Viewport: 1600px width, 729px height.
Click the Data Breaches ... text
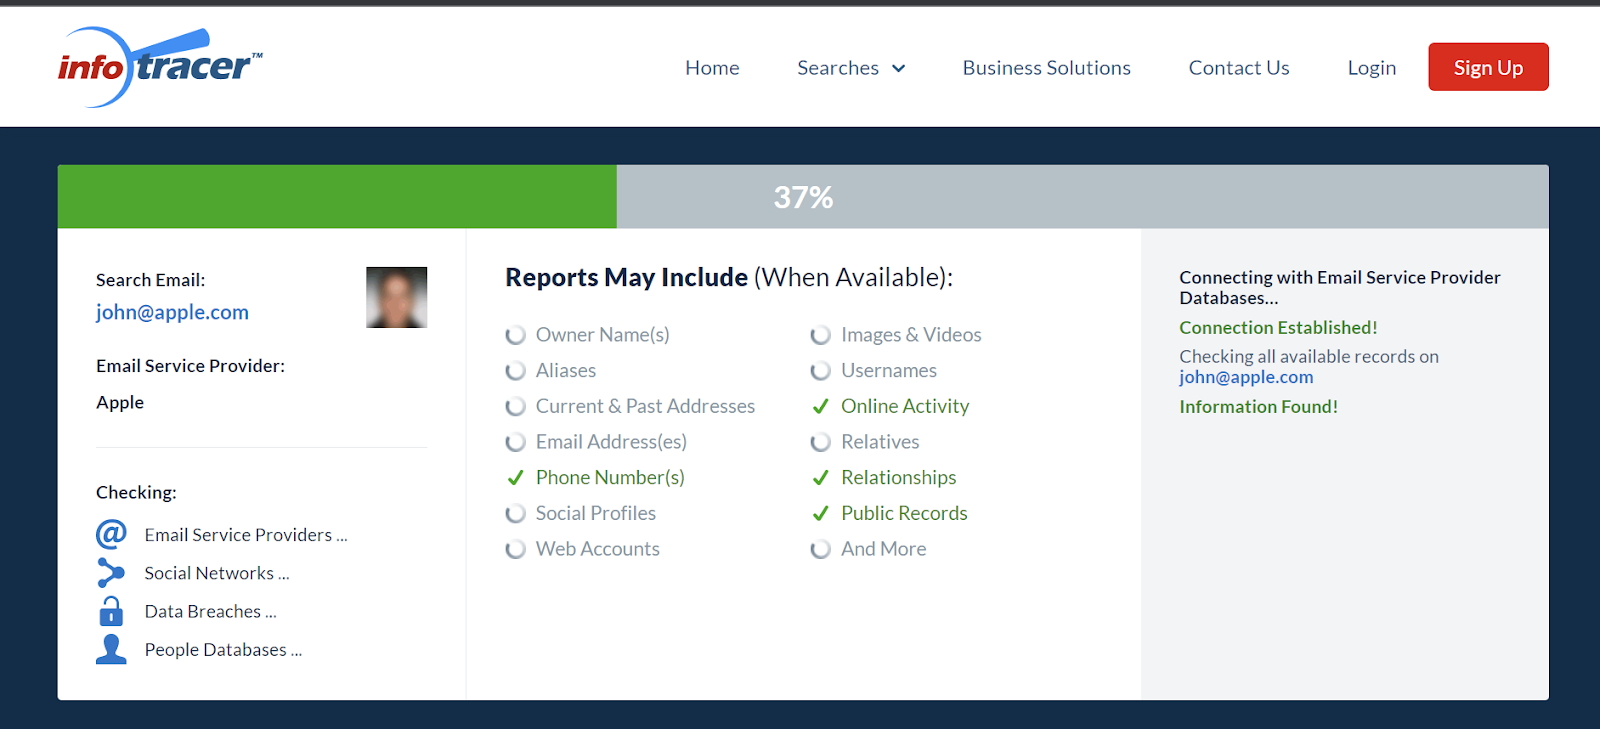point(210,611)
